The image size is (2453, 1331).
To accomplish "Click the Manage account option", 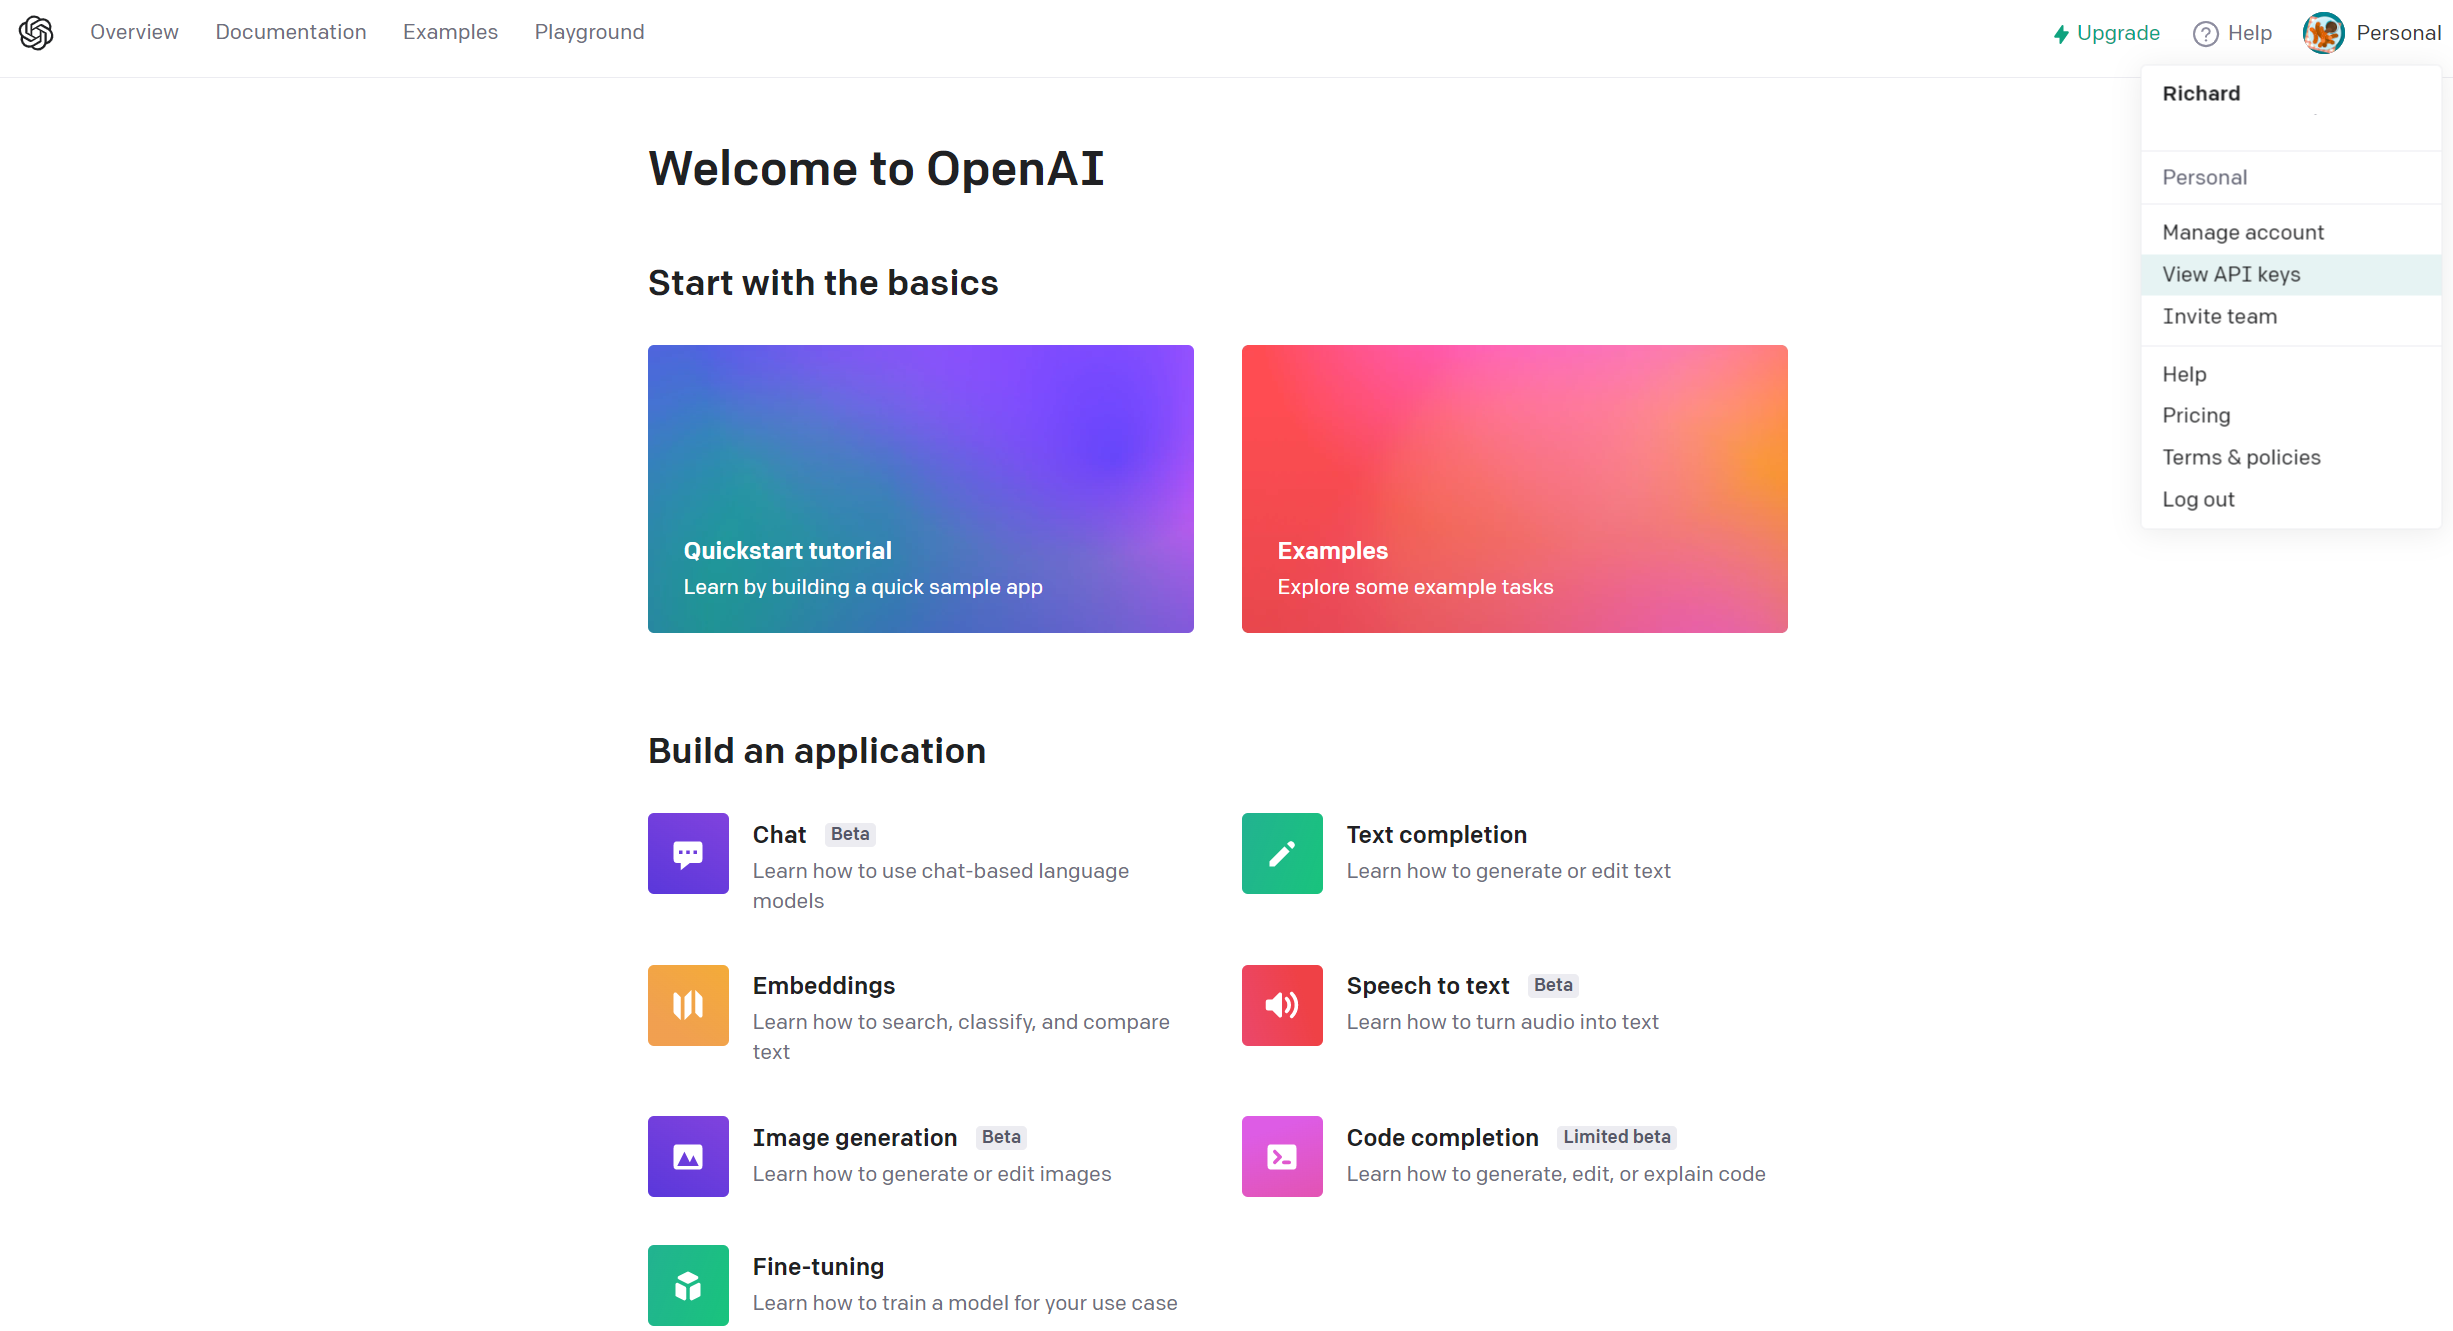I will click(2243, 231).
